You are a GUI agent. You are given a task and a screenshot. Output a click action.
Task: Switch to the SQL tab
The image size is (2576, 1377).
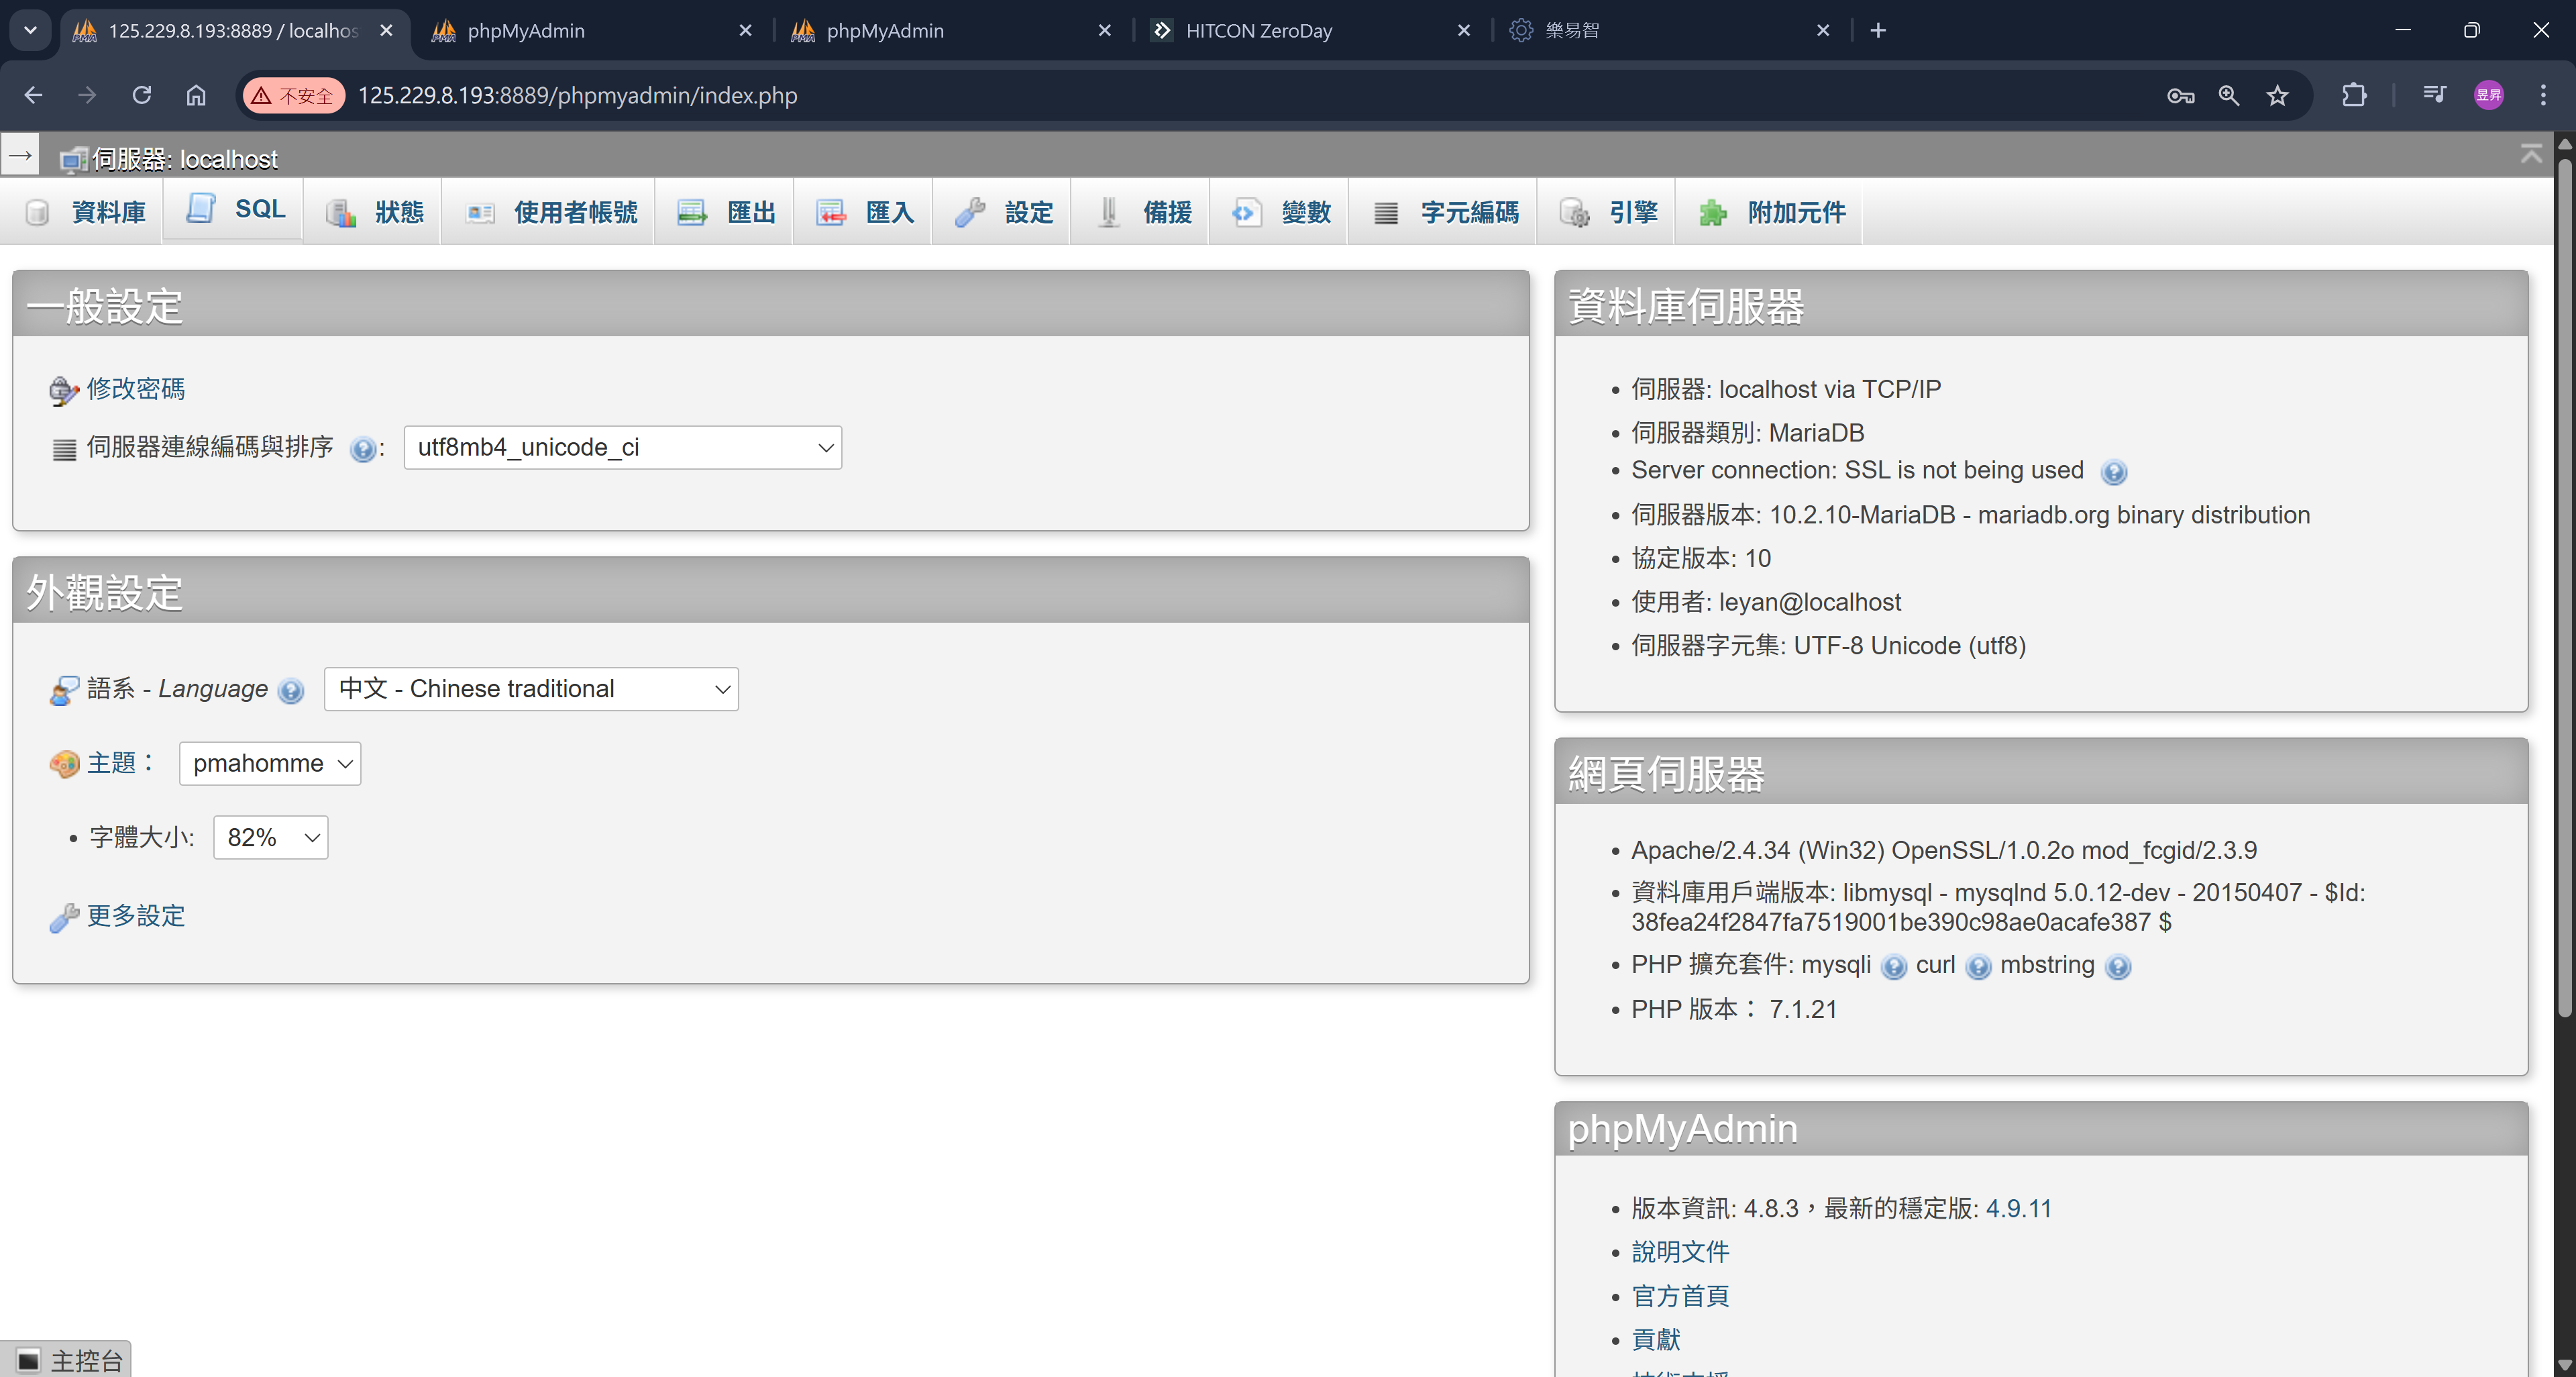click(x=234, y=209)
